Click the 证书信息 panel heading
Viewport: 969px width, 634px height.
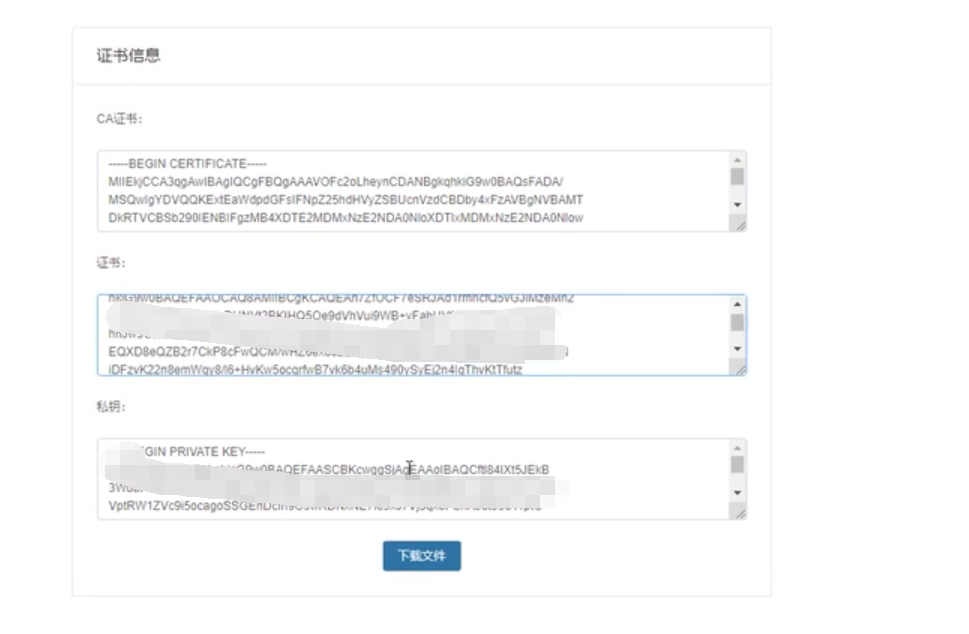pyautogui.click(x=129, y=56)
